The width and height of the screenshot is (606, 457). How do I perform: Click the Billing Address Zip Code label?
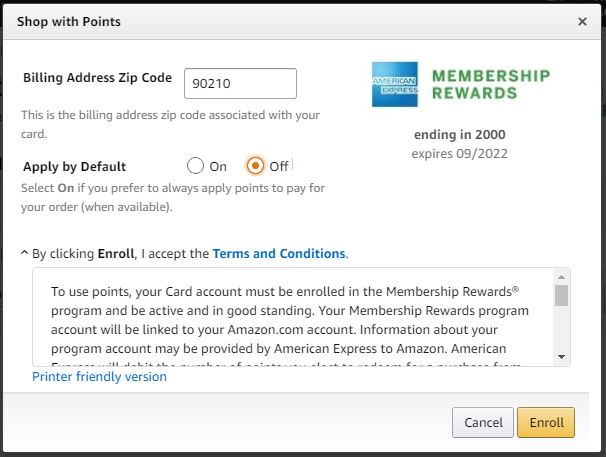tap(97, 78)
